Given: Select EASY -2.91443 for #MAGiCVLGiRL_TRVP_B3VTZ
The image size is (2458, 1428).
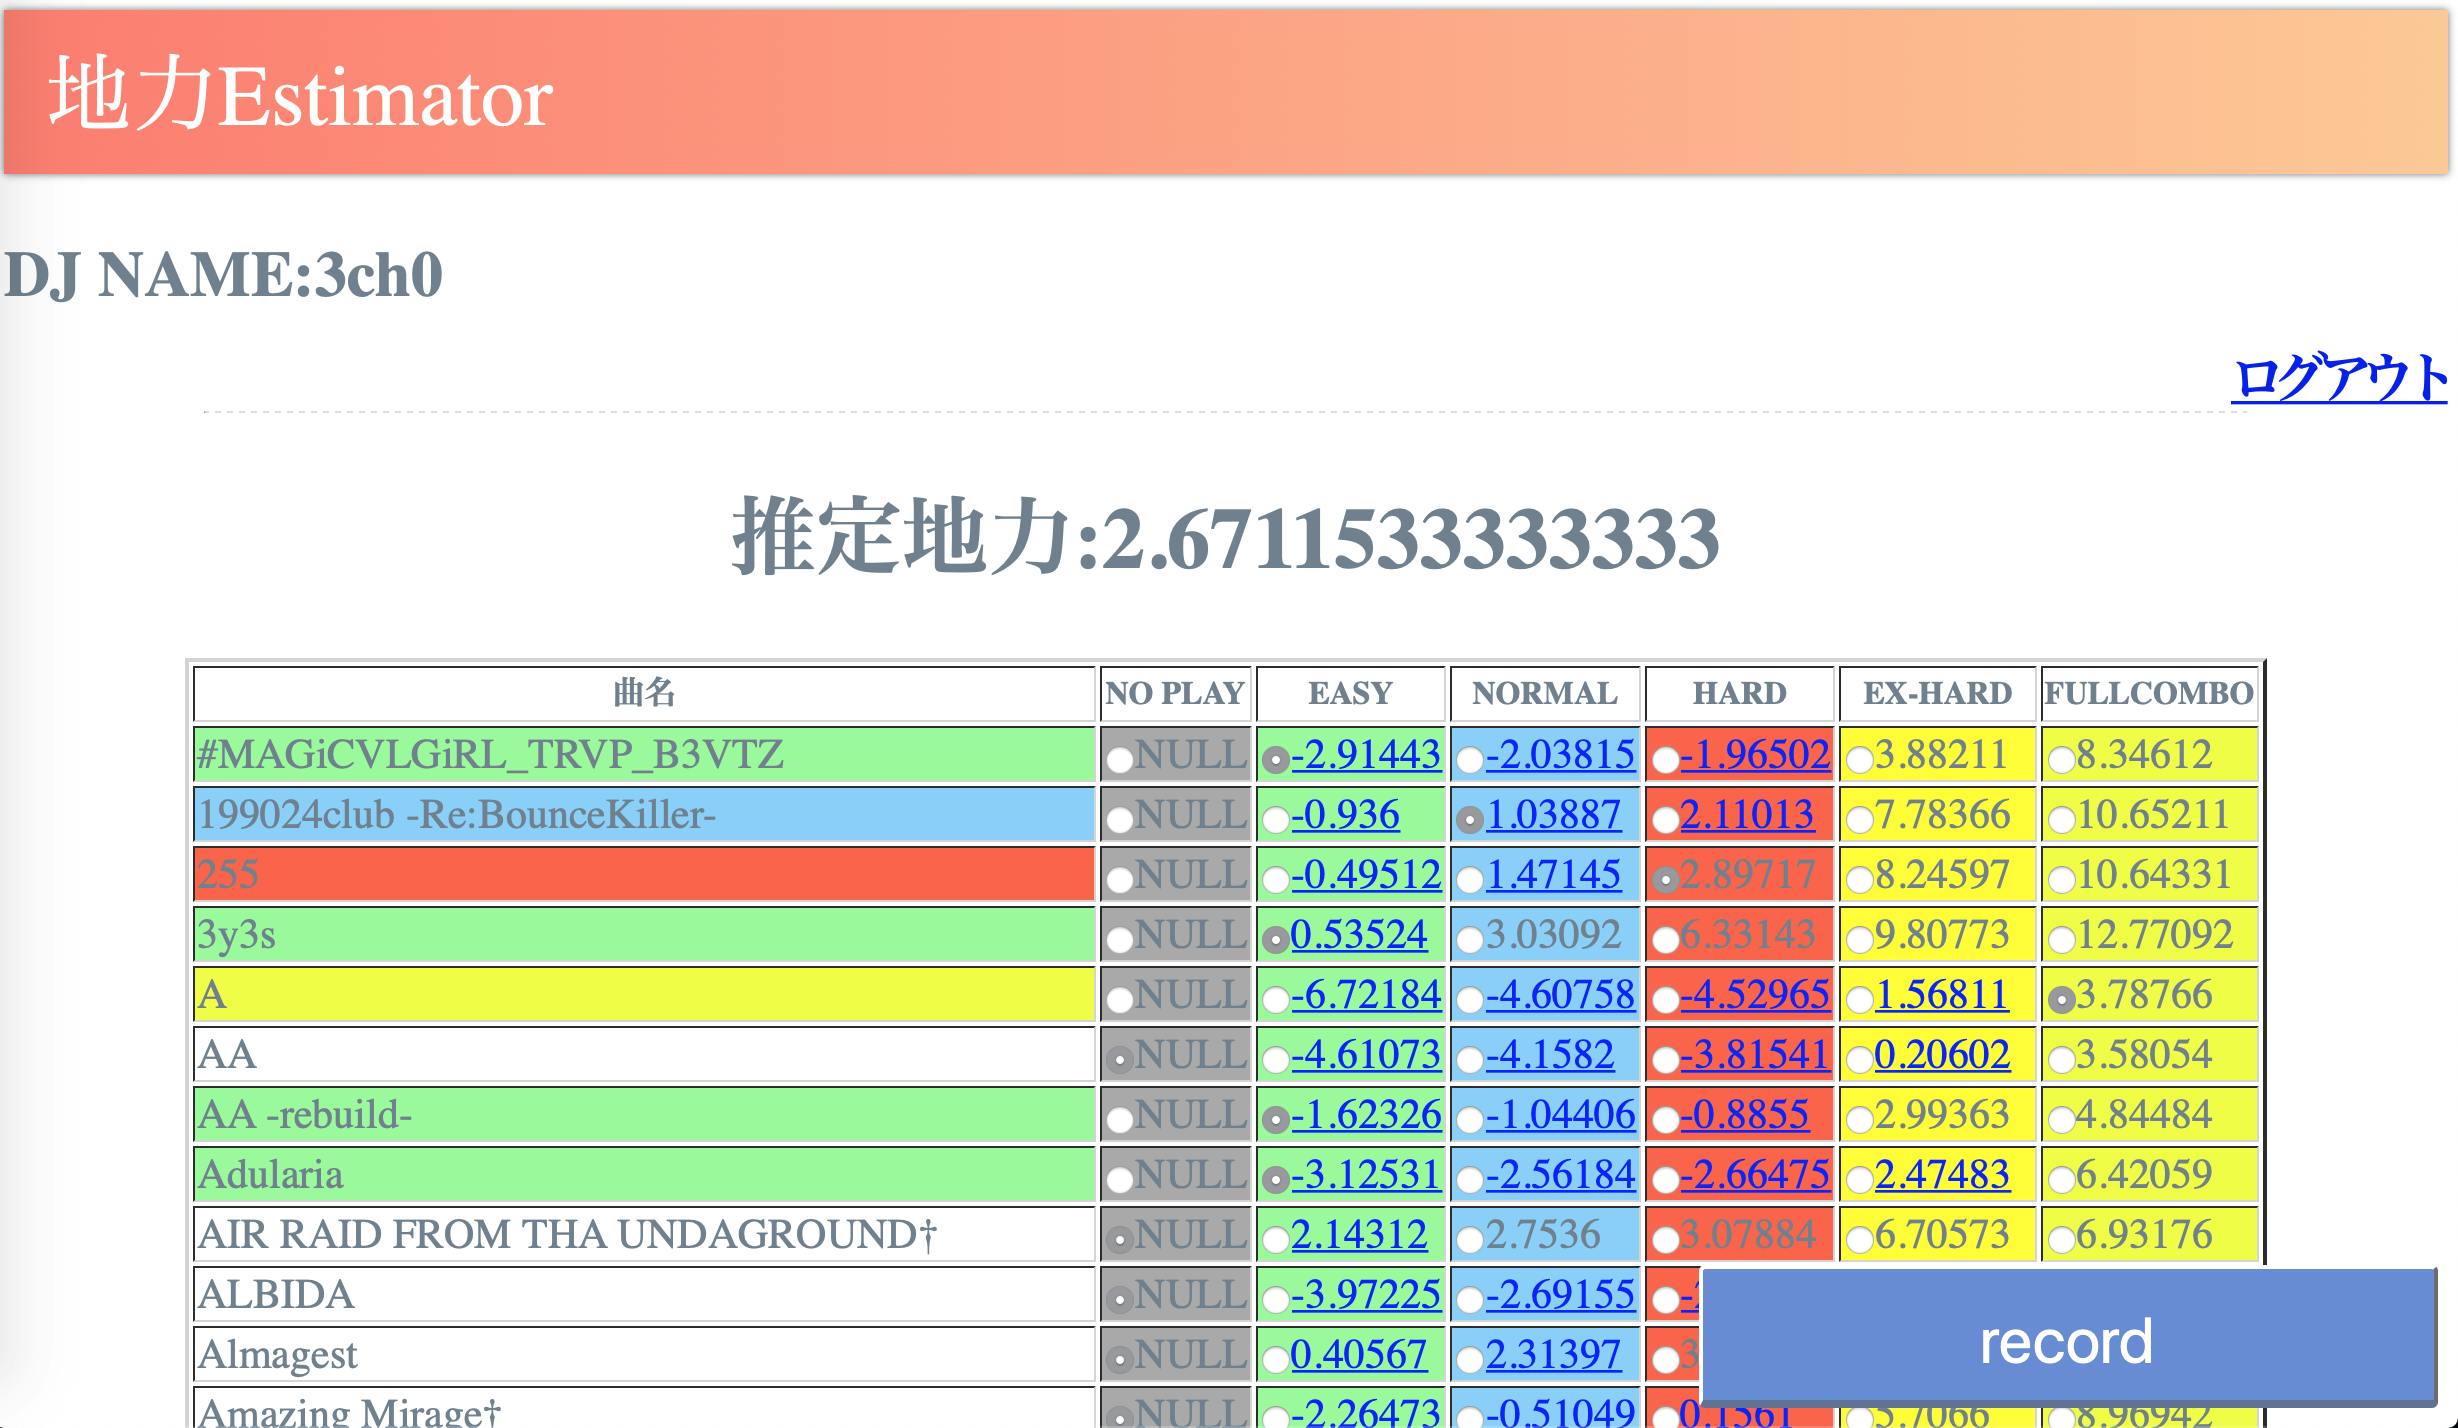Looking at the screenshot, I should point(1275,757).
